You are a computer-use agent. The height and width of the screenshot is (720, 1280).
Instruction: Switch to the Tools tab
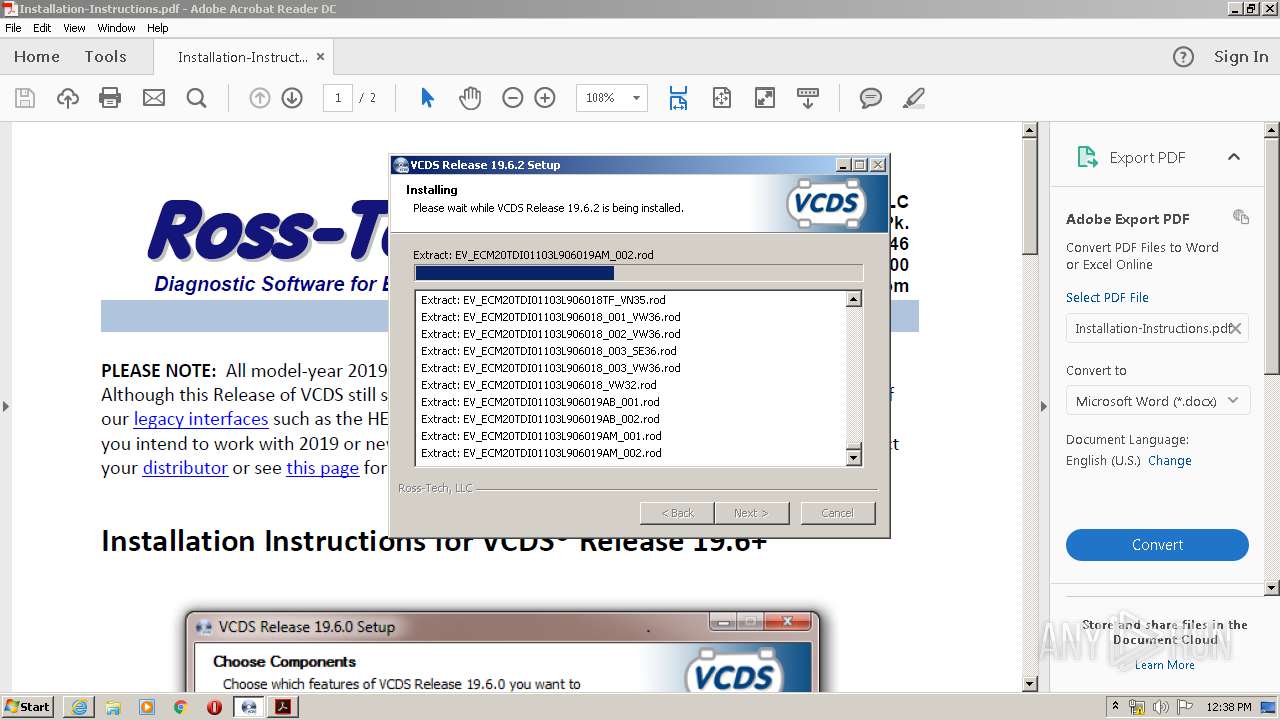pos(105,57)
